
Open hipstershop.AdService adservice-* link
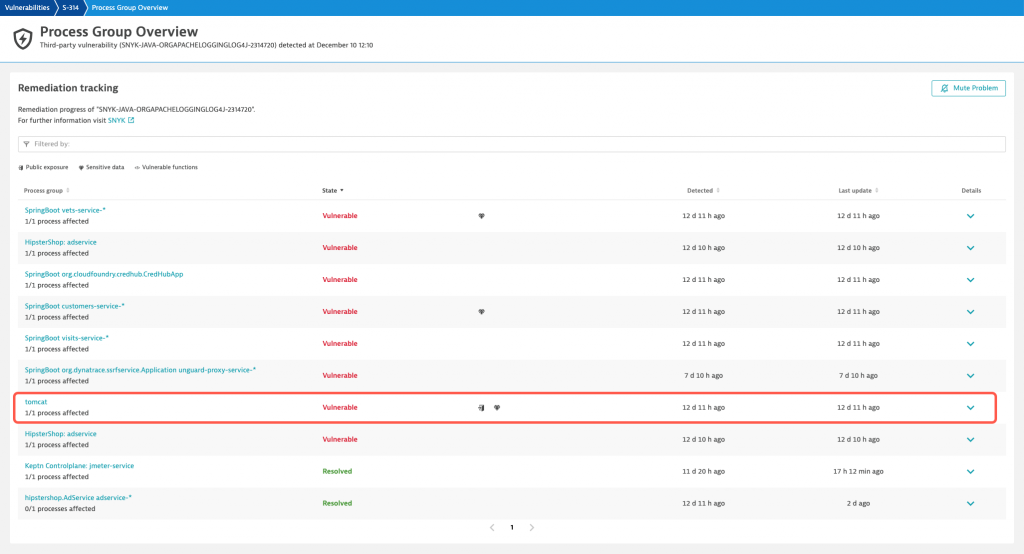(78, 498)
